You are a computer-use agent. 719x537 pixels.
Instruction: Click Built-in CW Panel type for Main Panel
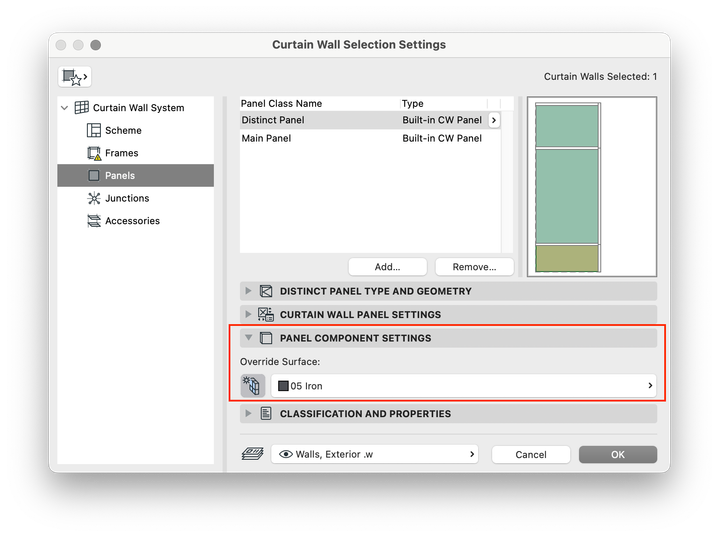tap(442, 138)
